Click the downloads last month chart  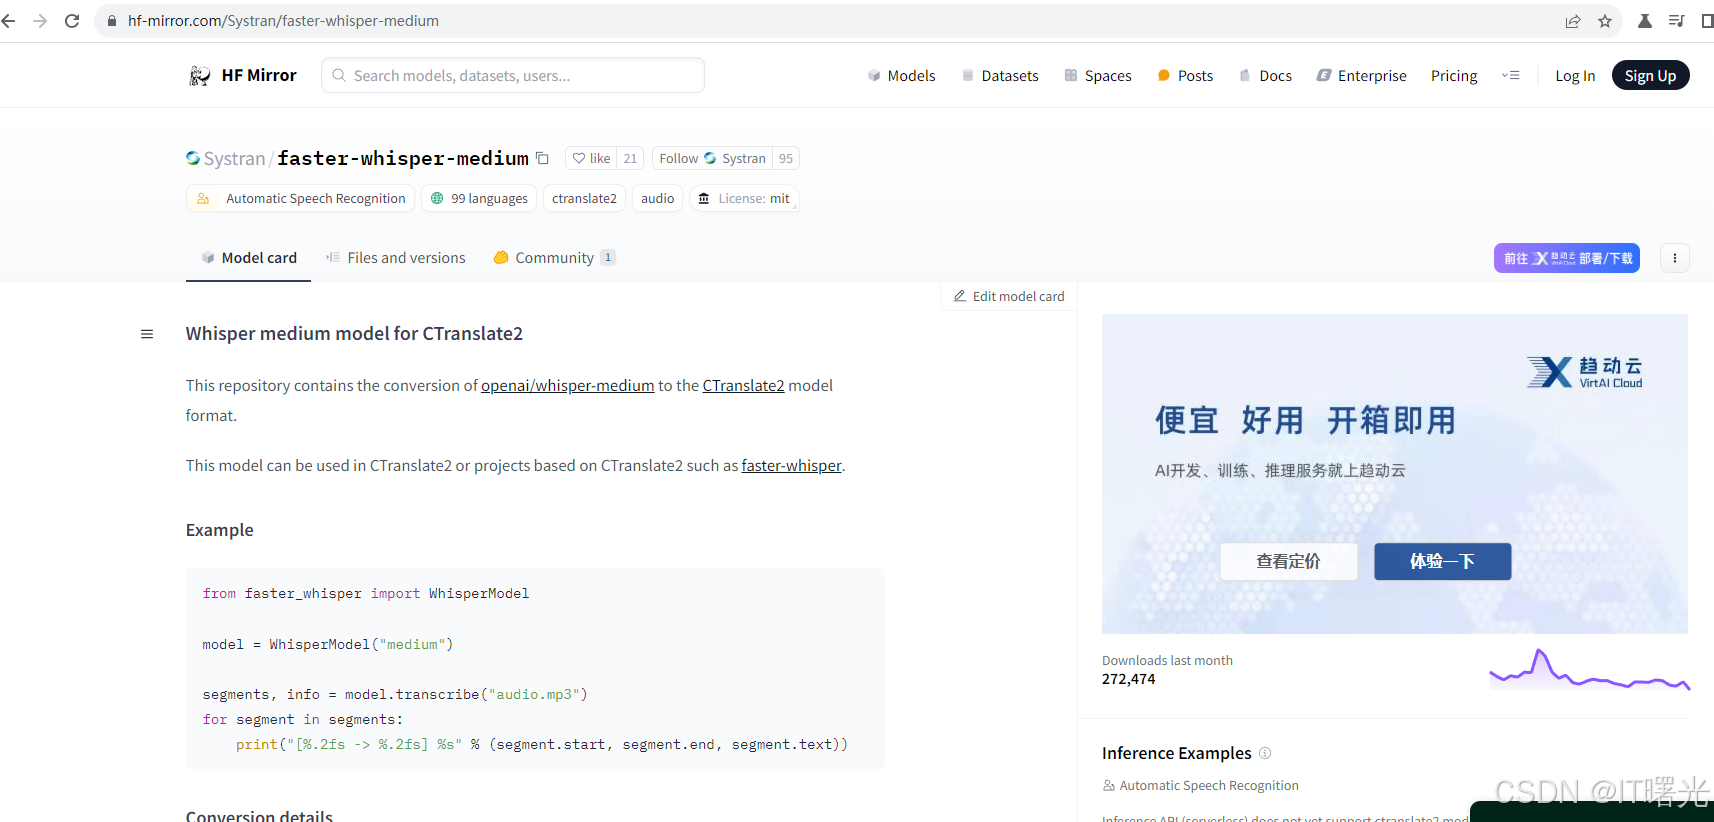[x=1590, y=670]
